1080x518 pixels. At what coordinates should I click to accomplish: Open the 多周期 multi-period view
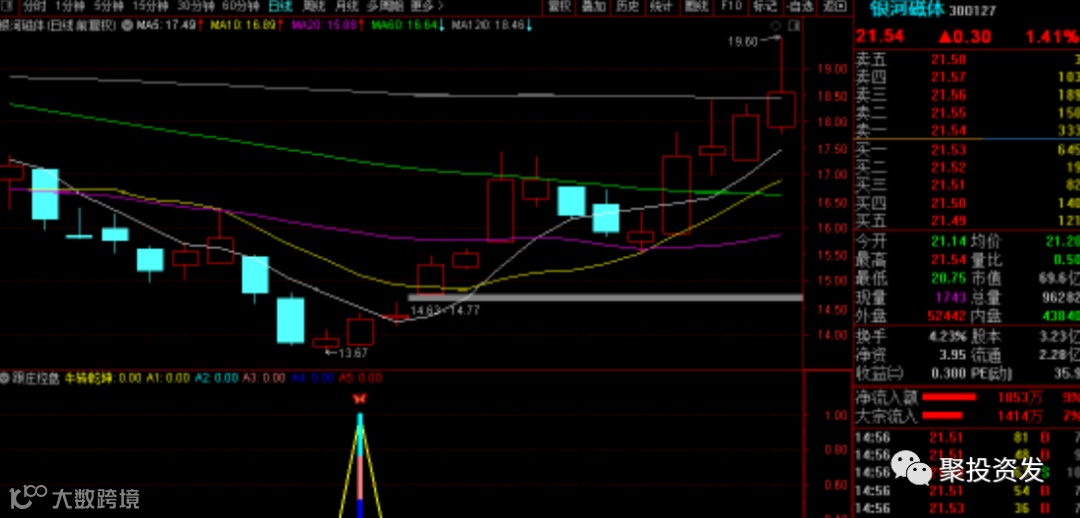[x=385, y=6]
